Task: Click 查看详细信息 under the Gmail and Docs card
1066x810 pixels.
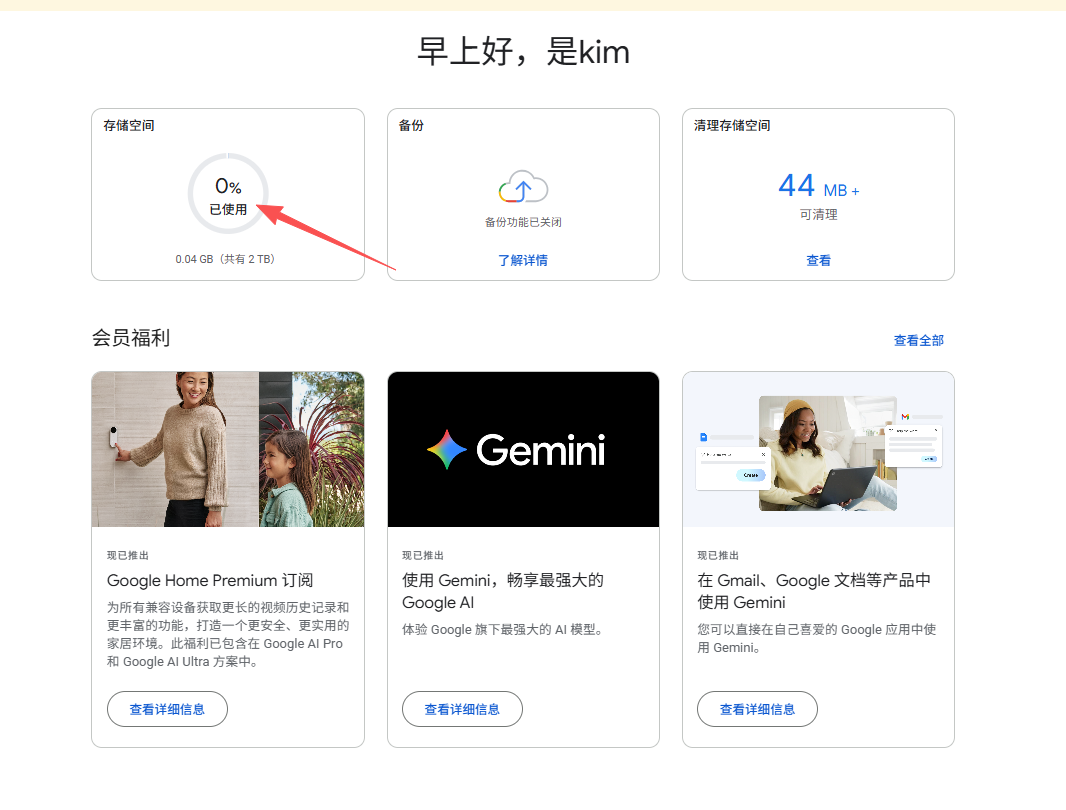Action: pos(757,709)
